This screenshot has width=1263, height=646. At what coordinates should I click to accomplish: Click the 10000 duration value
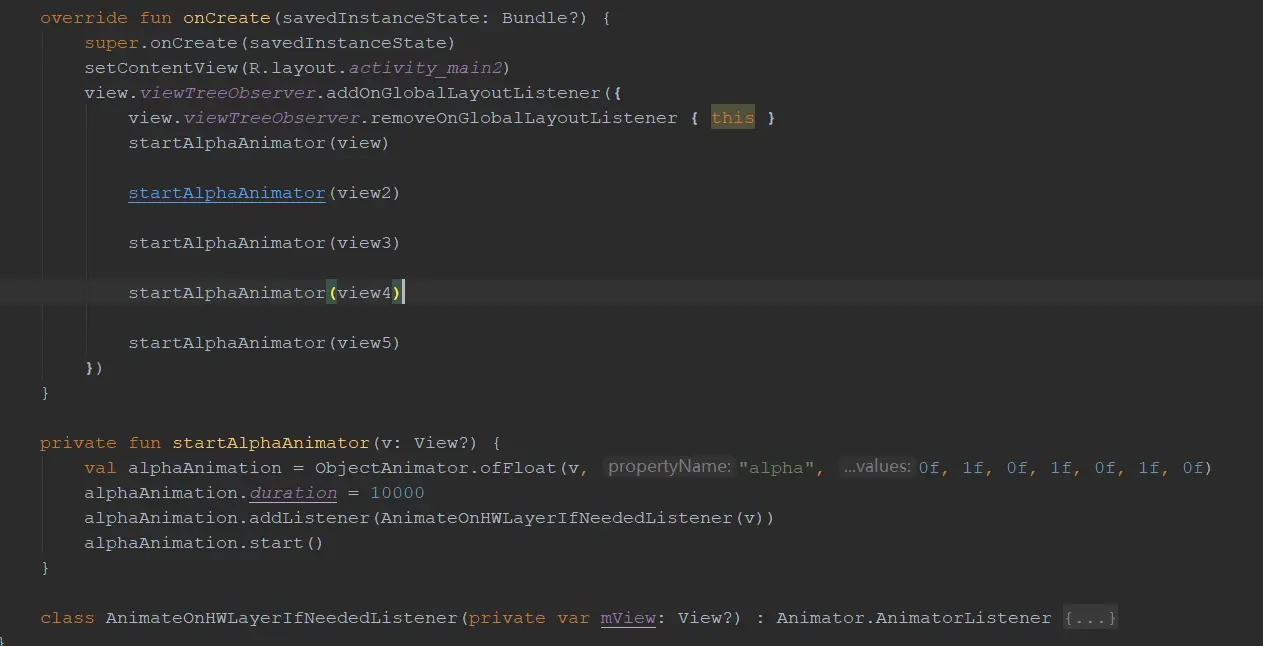click(397, 493)
